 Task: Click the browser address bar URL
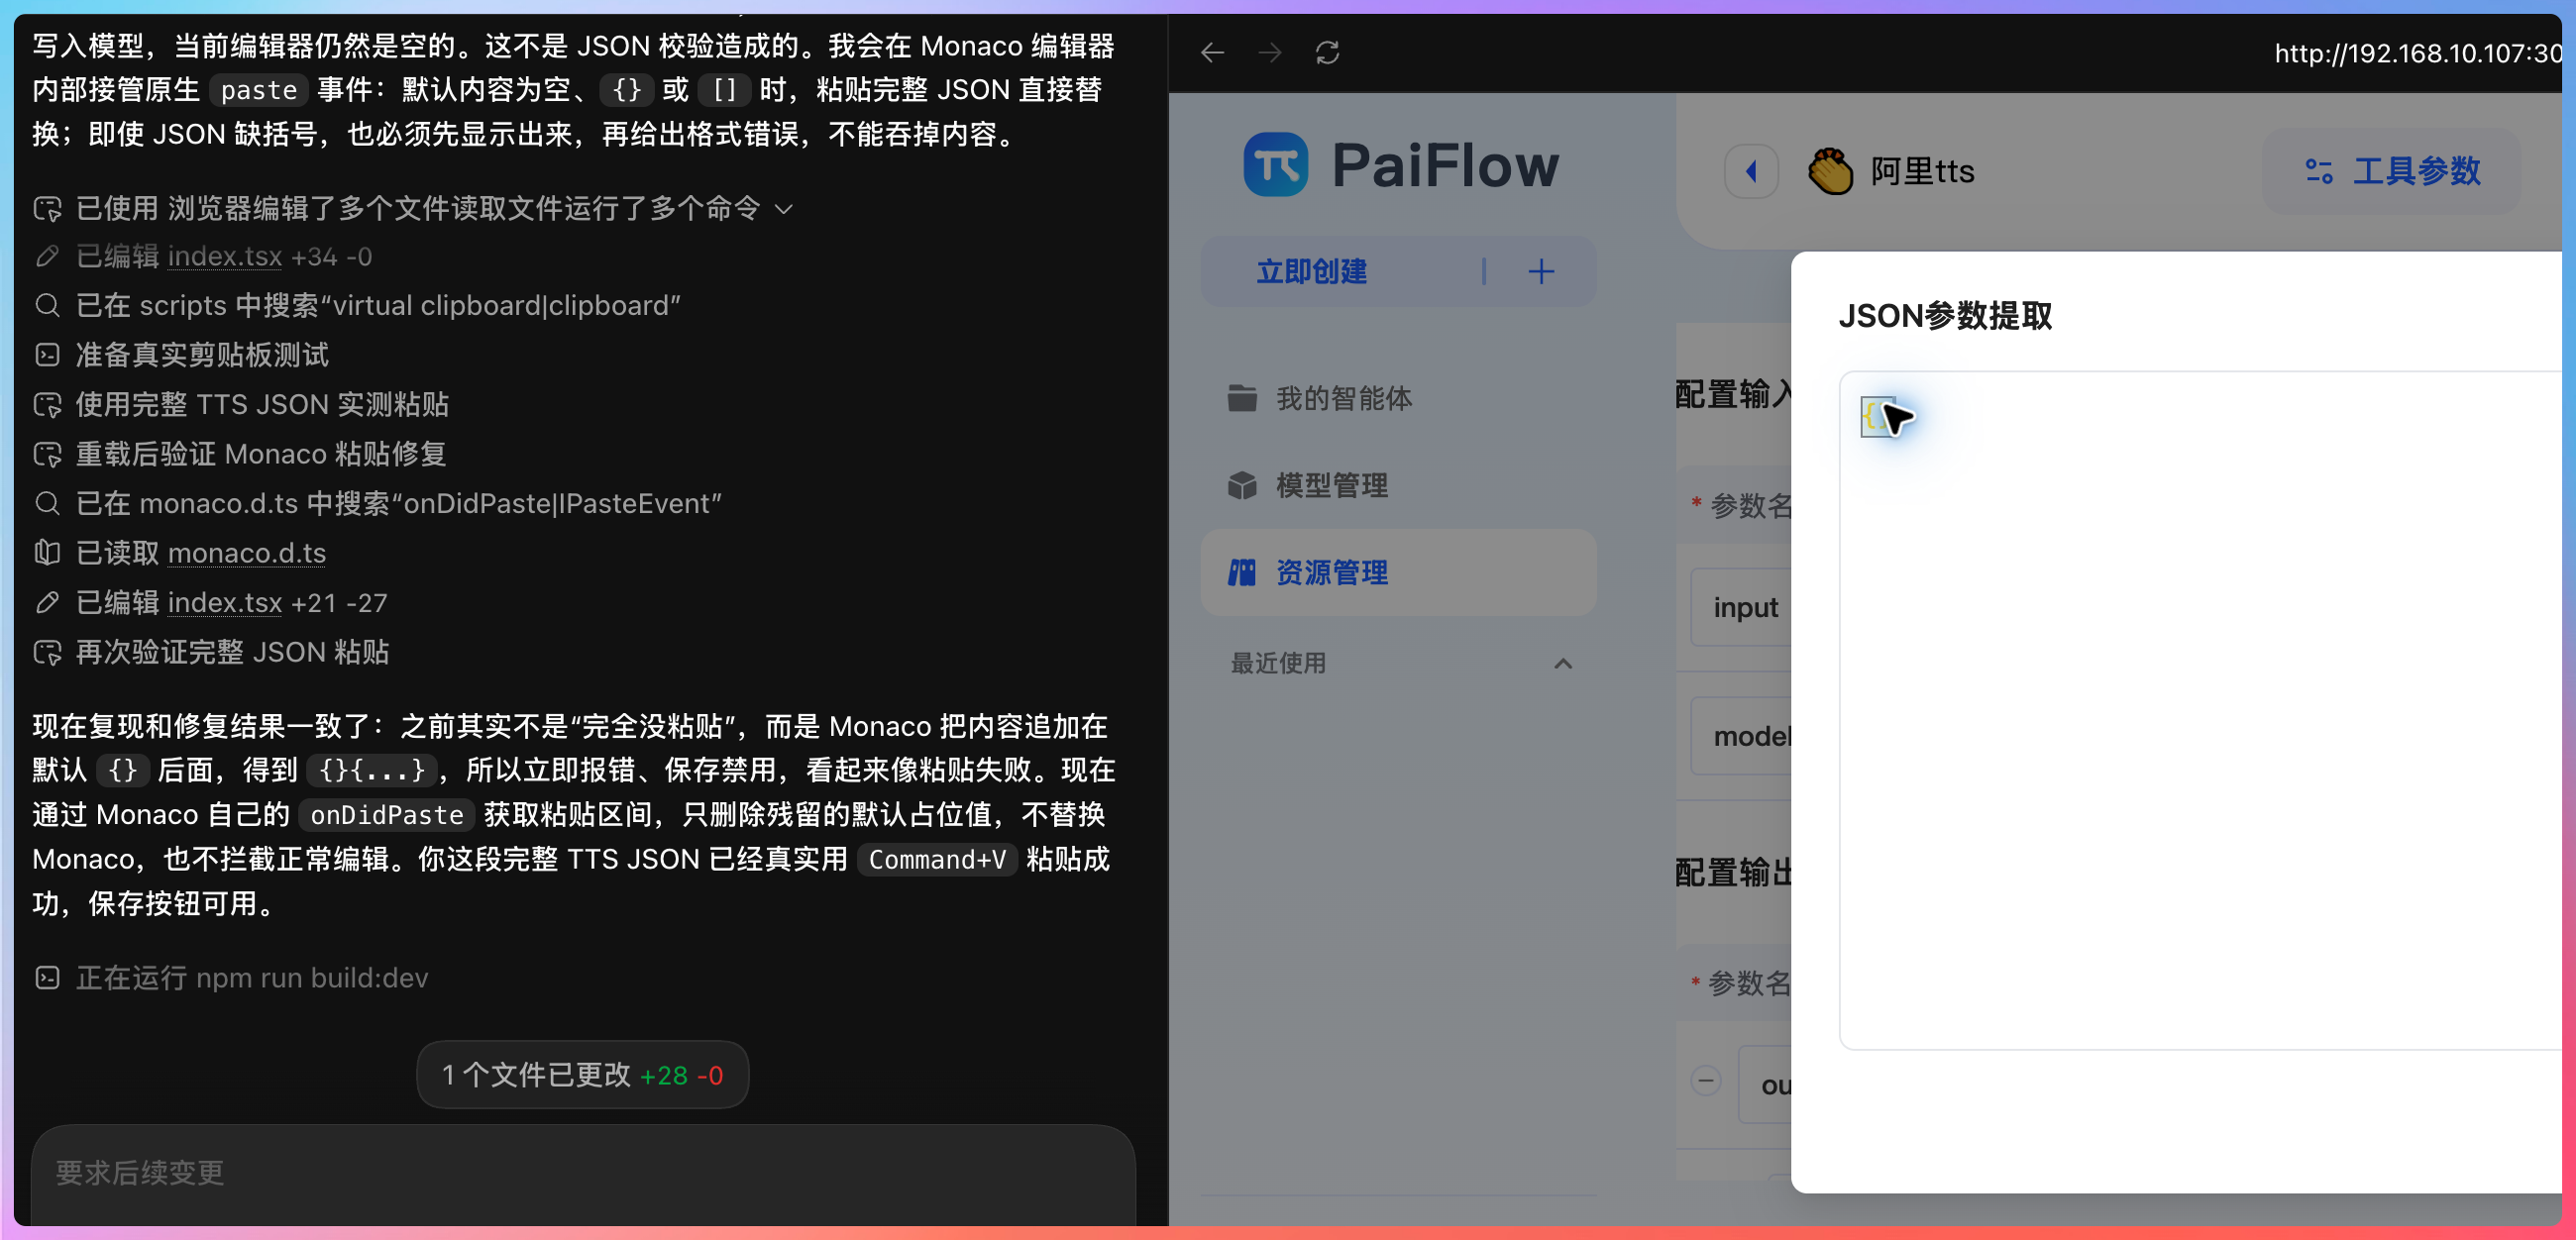[x=2417, y=52]
